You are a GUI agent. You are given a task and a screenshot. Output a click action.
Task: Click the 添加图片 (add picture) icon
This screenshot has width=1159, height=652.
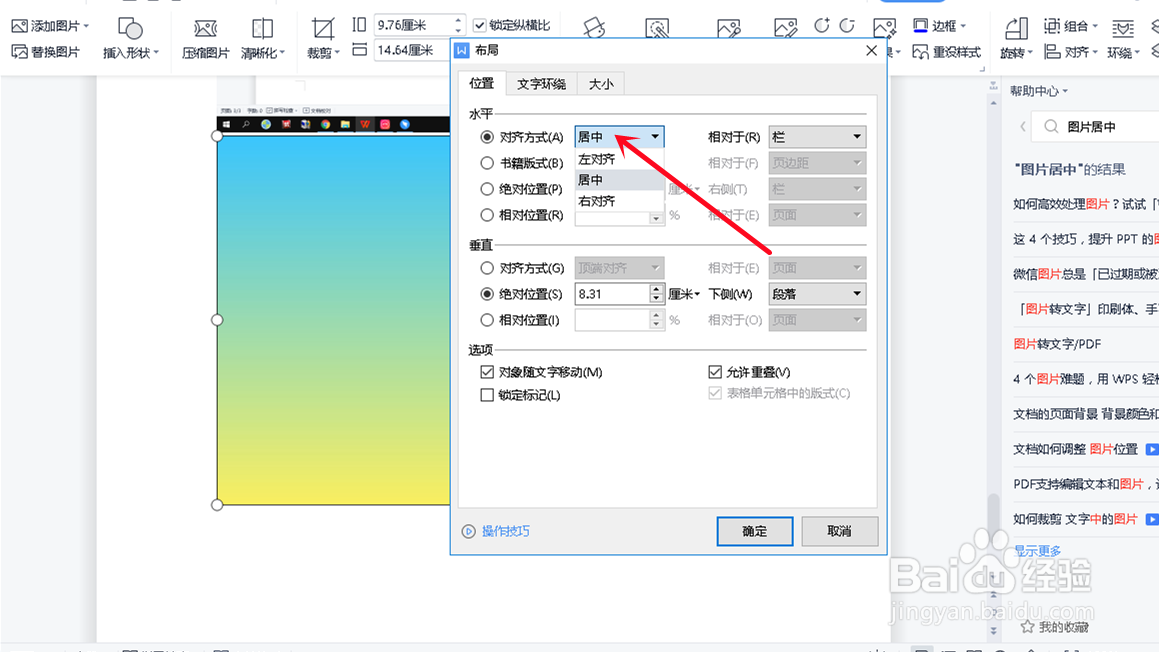pos(19,26)
